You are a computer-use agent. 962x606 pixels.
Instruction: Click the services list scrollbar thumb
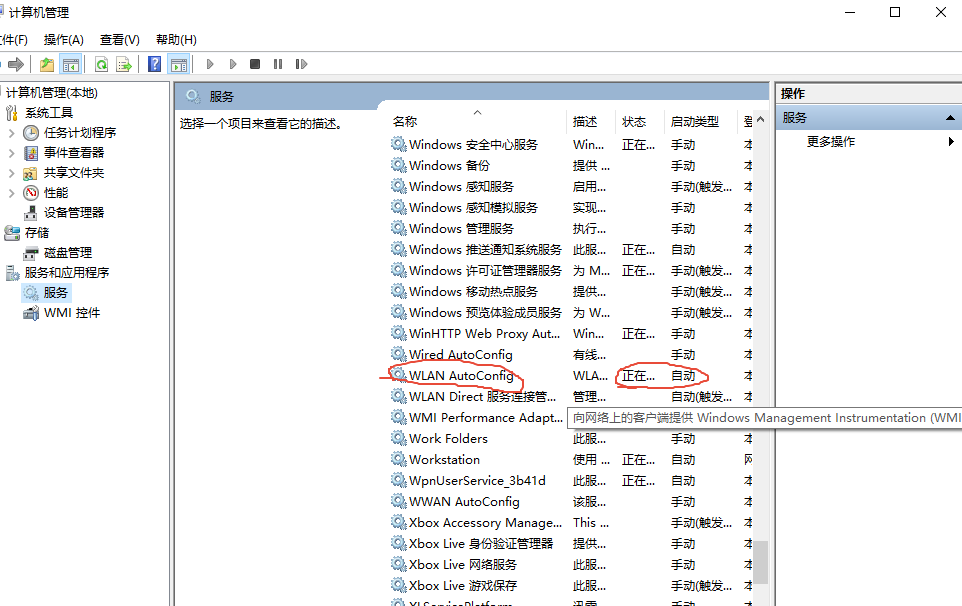pos(761,562)
